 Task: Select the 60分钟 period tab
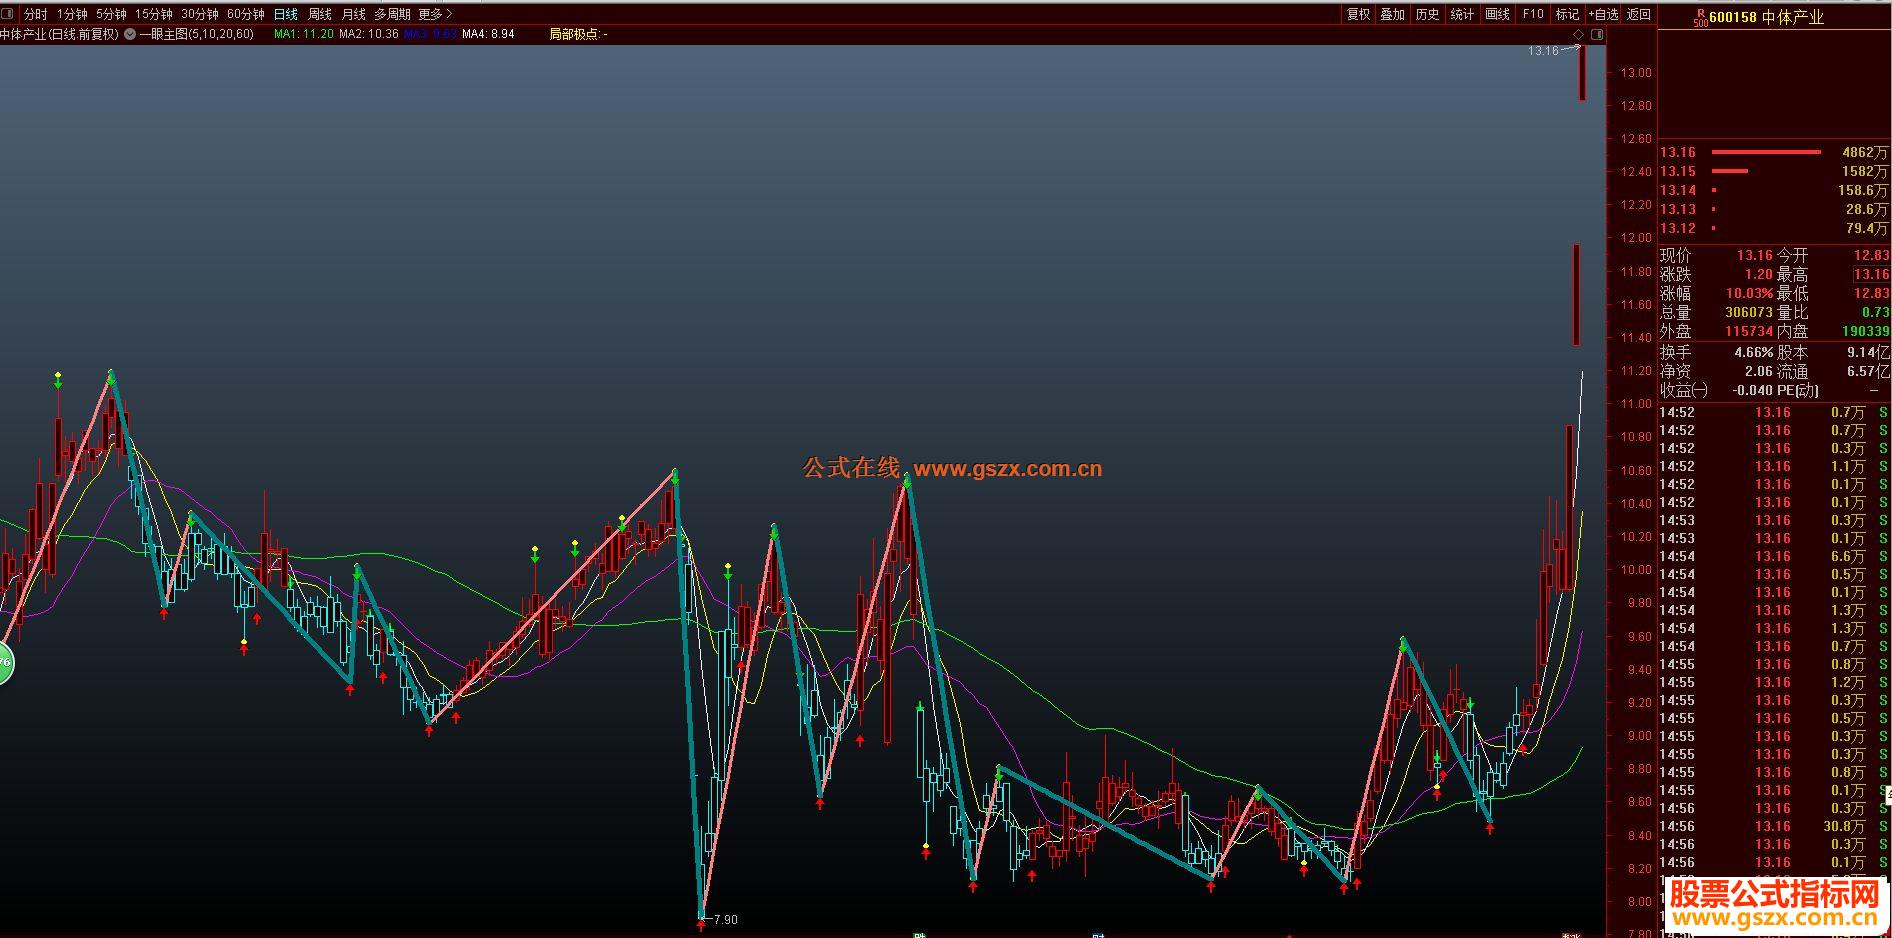tap(246, 14)
